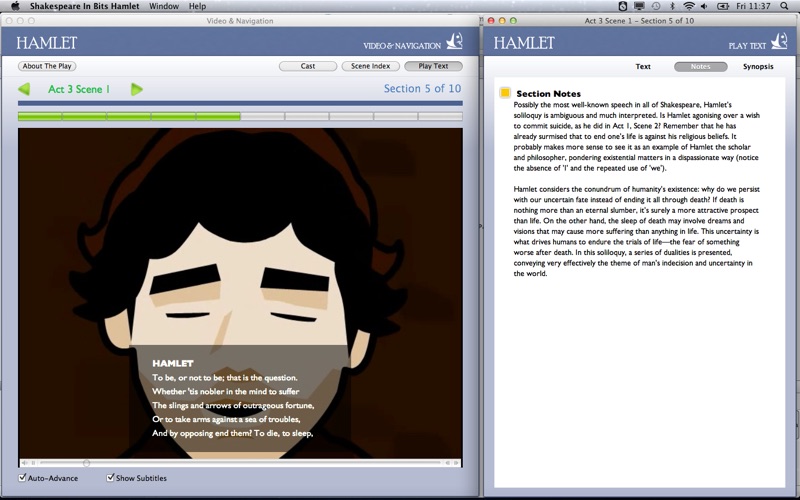Open the display menu bar icon
The height and width of the screenshot is (500, 800).
639,6
